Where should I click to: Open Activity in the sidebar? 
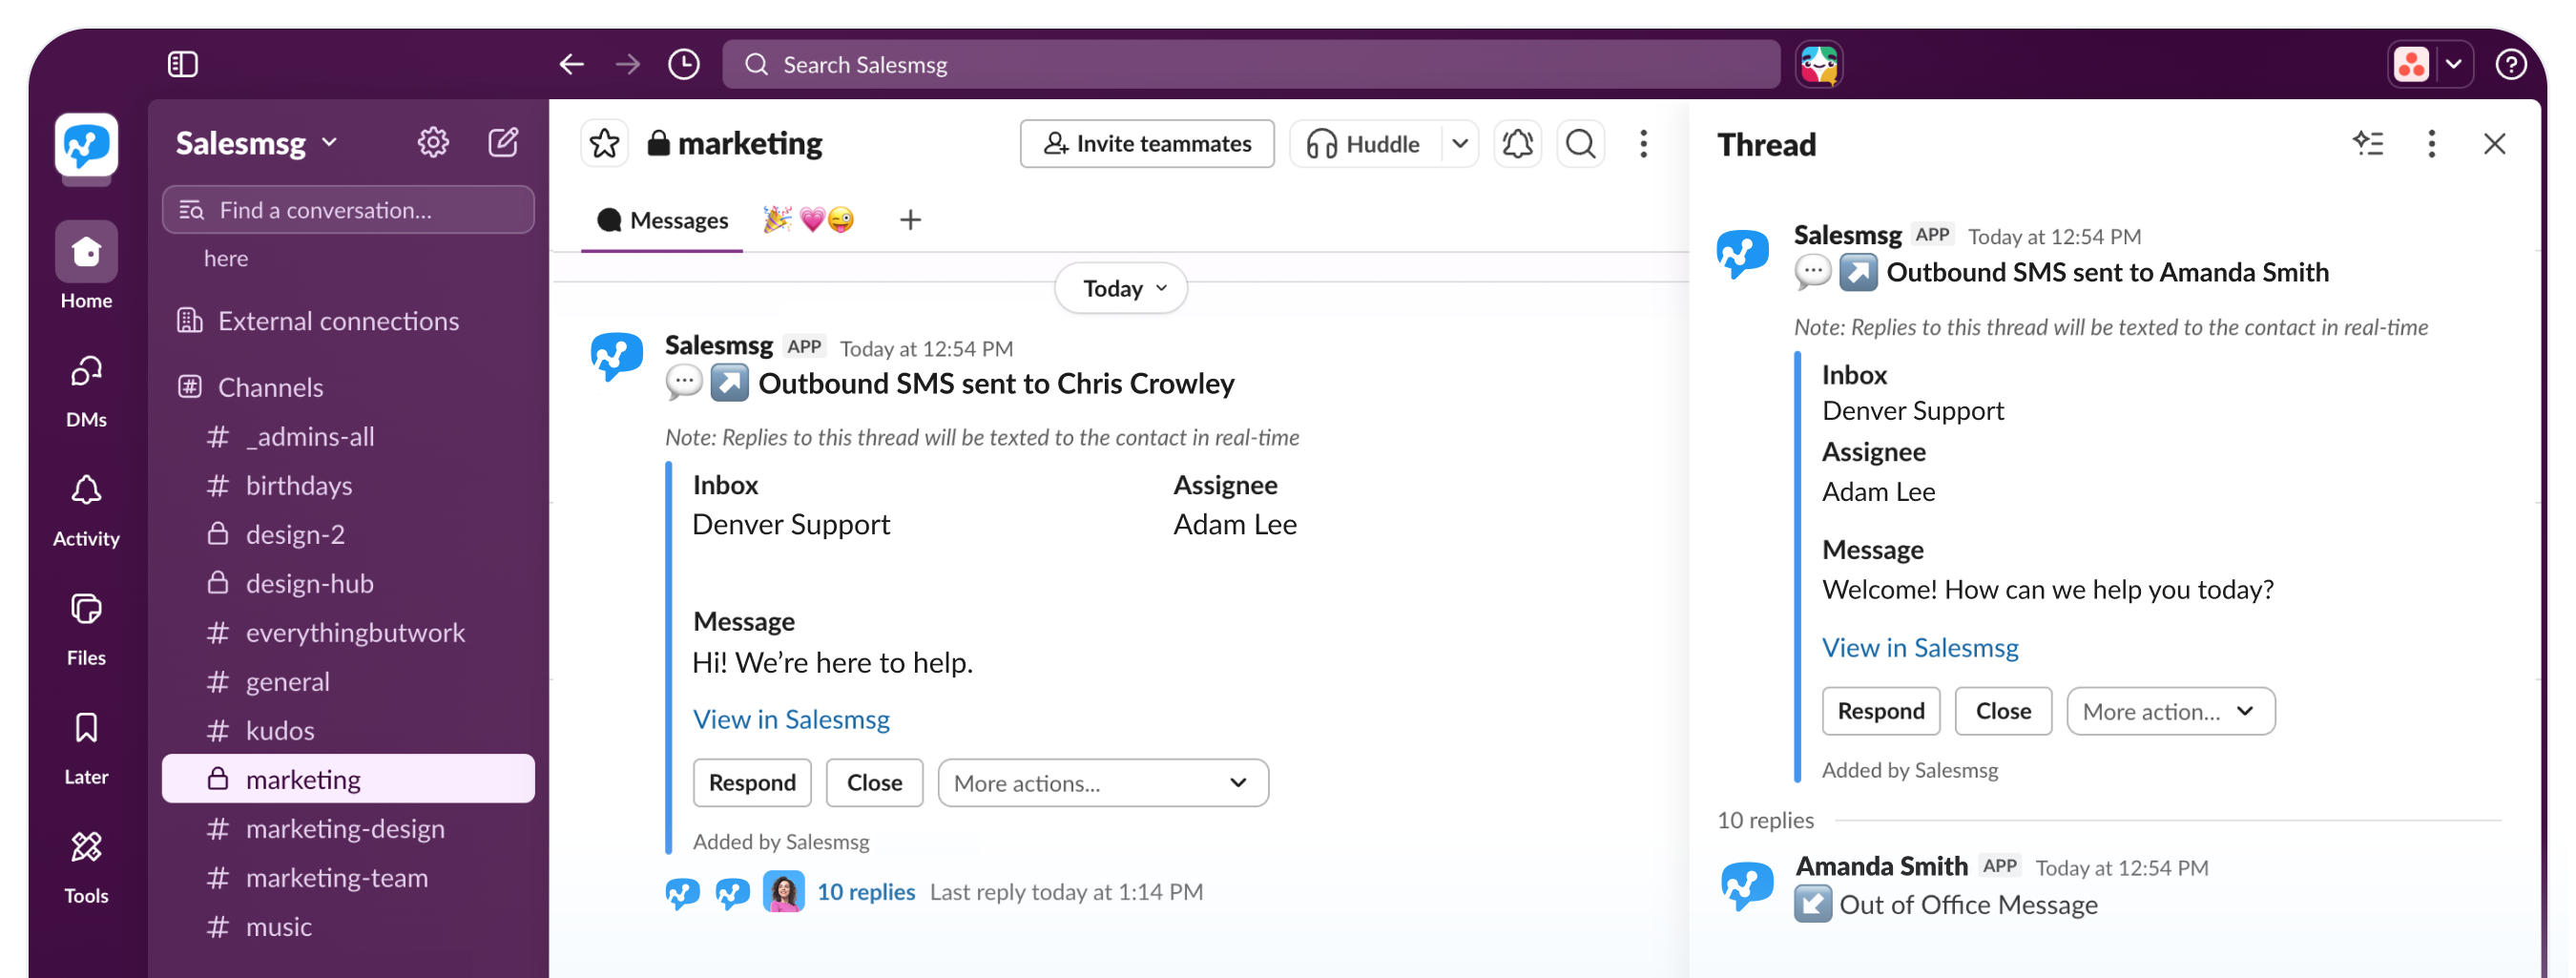tap(86, 510)
